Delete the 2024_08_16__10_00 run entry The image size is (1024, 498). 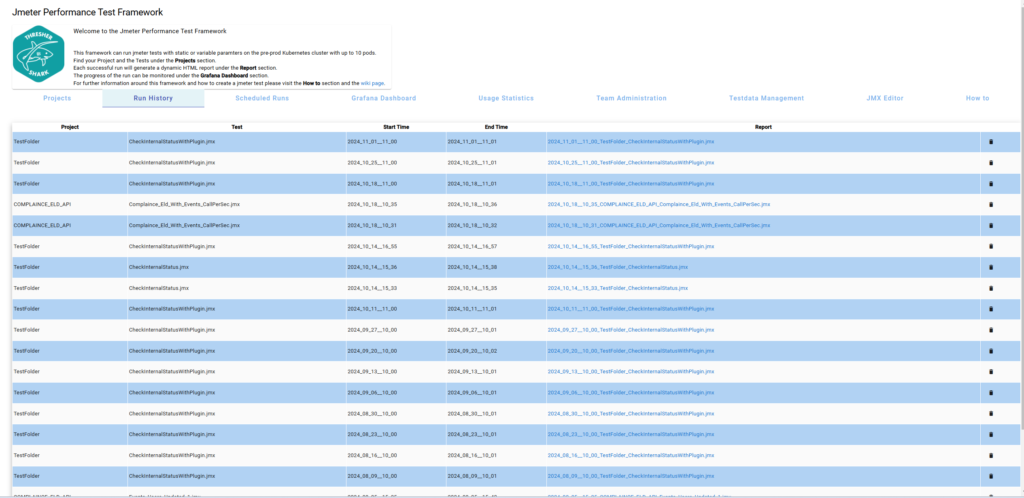[991, 455]
